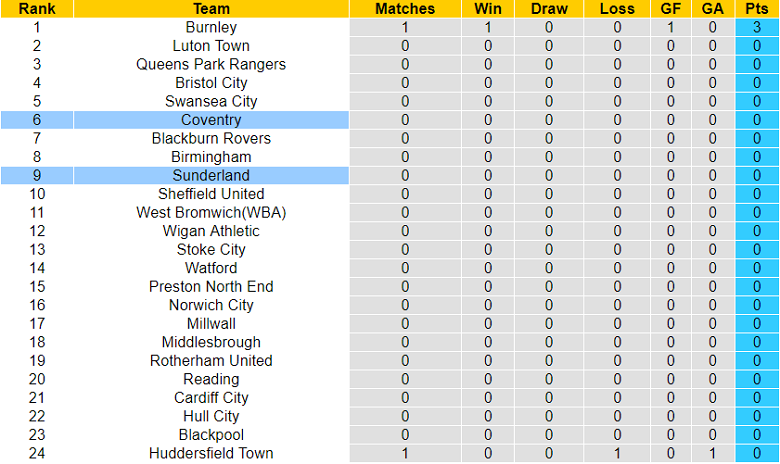Select the Luton Town team link
The width and height of the screenshot is (780, 464).
pos(211,46)
